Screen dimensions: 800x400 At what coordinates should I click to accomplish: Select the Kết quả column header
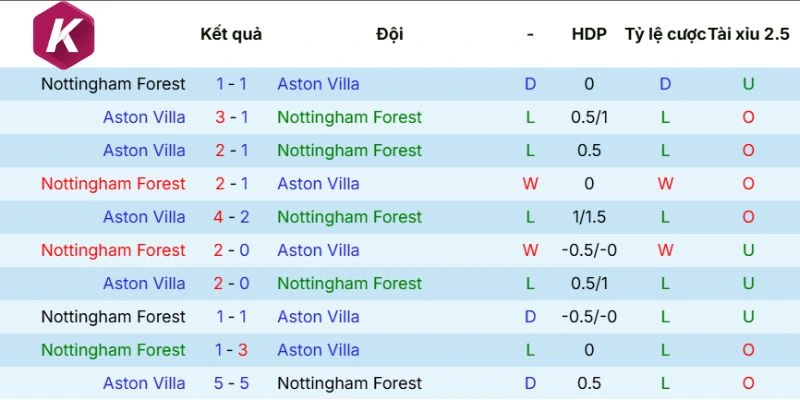231,34
